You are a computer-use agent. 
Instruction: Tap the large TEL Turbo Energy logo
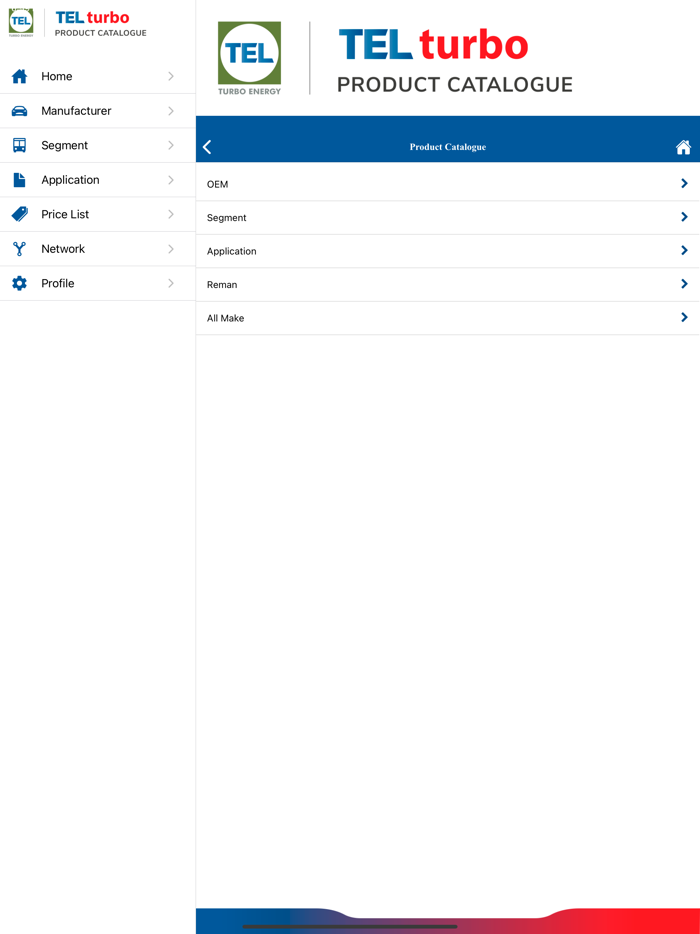pyautogui.click(x=249, y=58)
